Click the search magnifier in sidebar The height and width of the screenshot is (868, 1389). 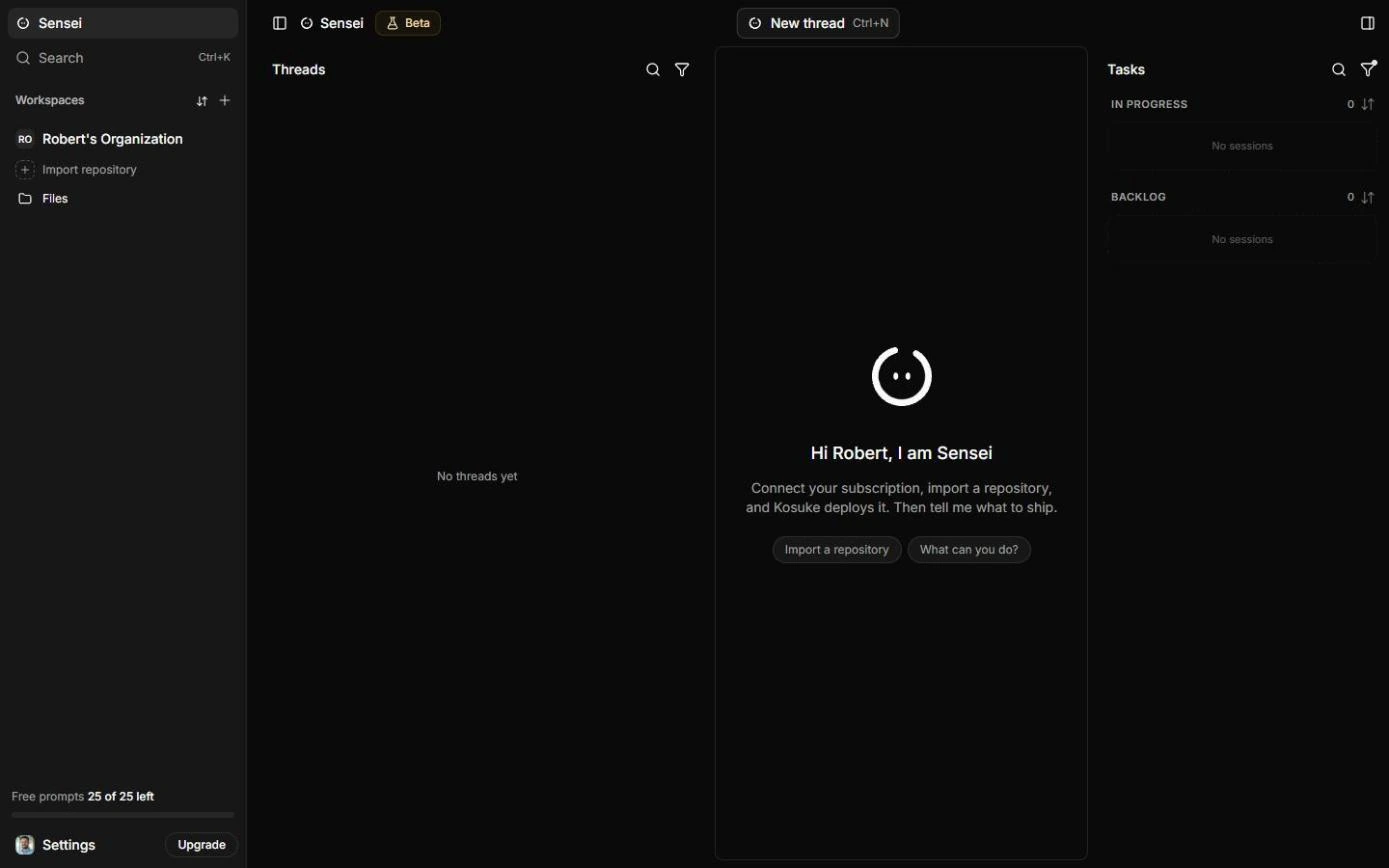point(23,58)
